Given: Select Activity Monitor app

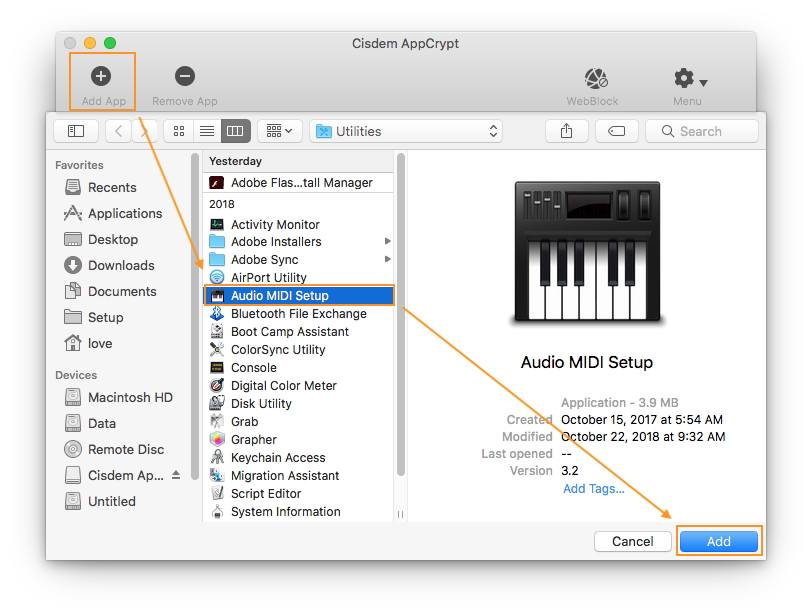Looking at the screenshot, I should click(x=298, y=225).
